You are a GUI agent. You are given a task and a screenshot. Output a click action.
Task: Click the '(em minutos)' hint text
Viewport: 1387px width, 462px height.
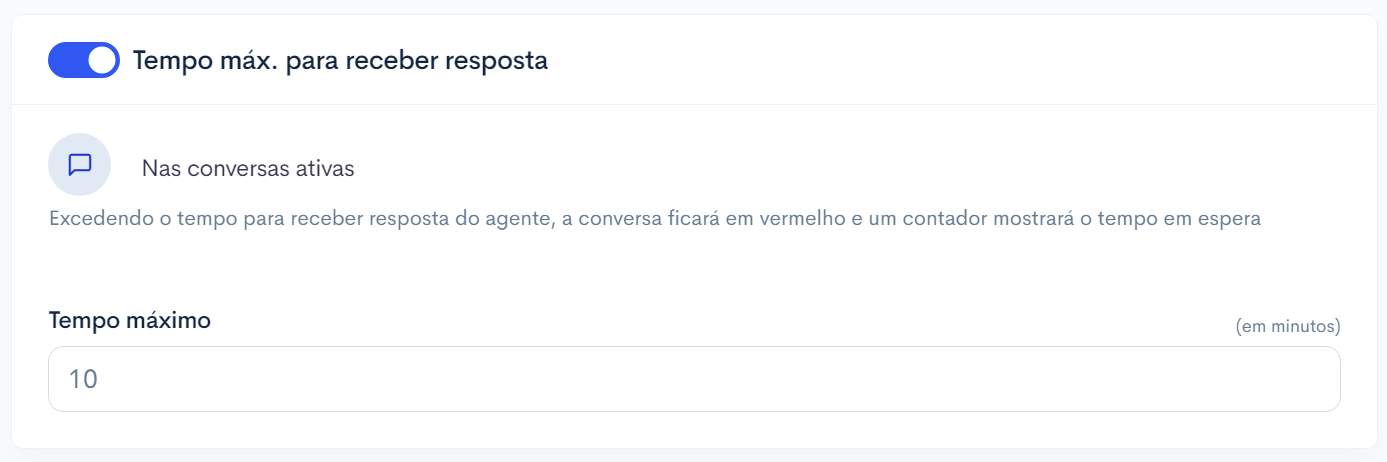pyautogui.click(x=1288, y=326)
